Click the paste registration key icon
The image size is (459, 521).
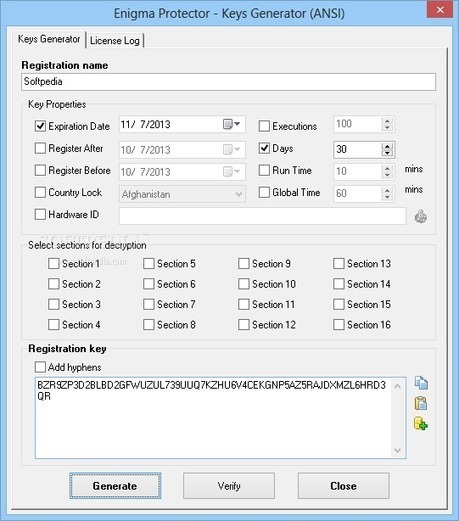point(421,403)
